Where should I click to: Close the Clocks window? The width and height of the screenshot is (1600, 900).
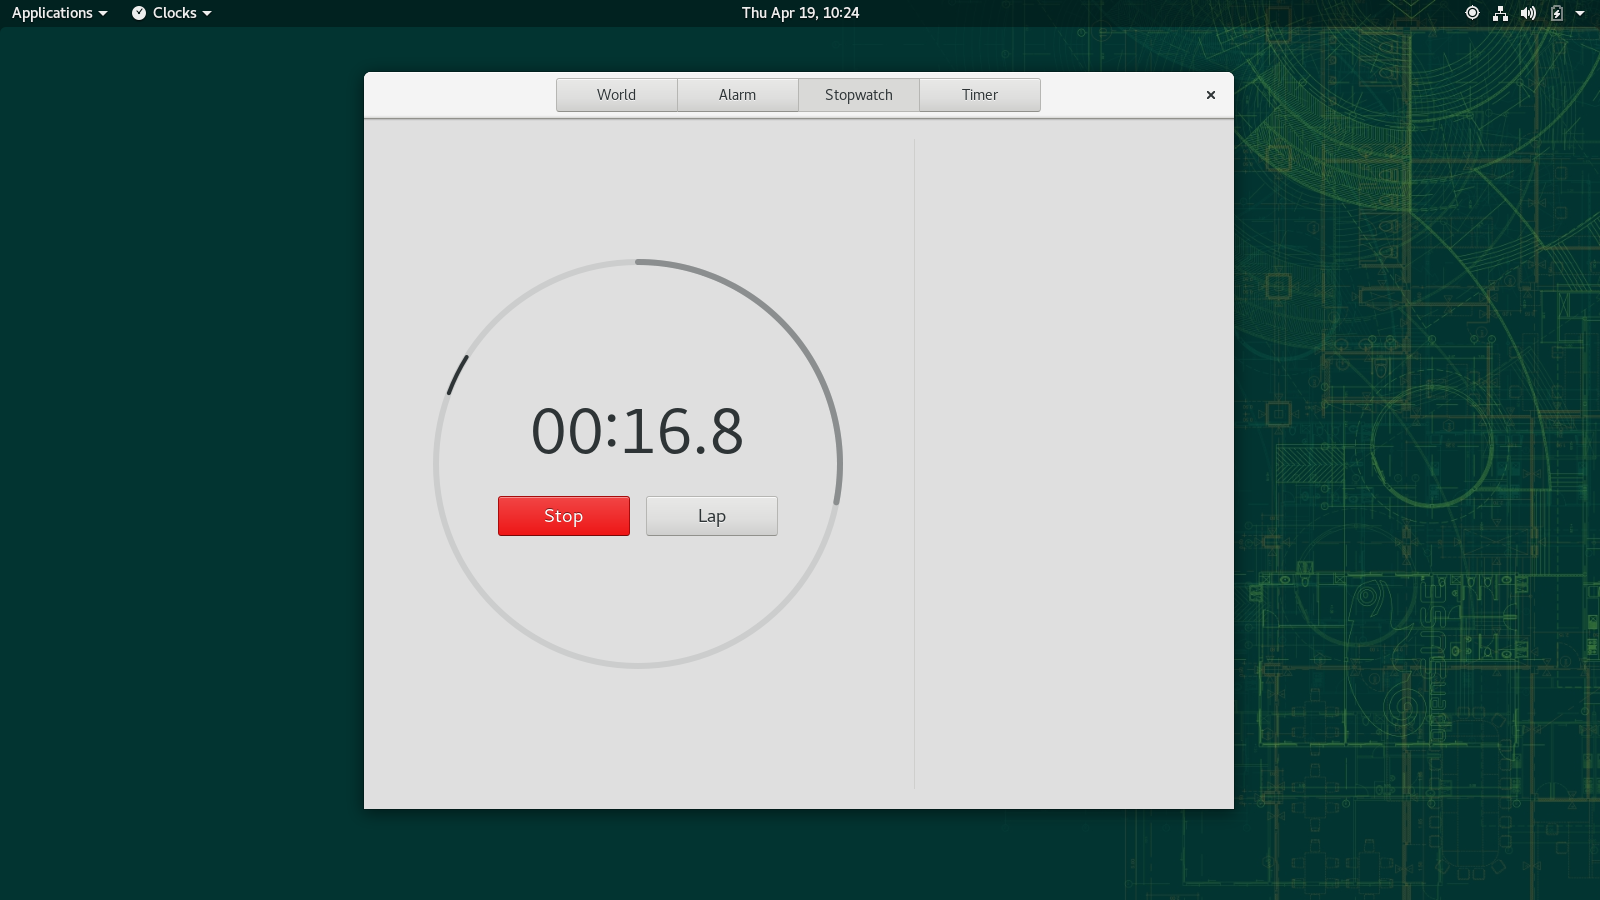pyautogui.click(x=1210, y=95)
